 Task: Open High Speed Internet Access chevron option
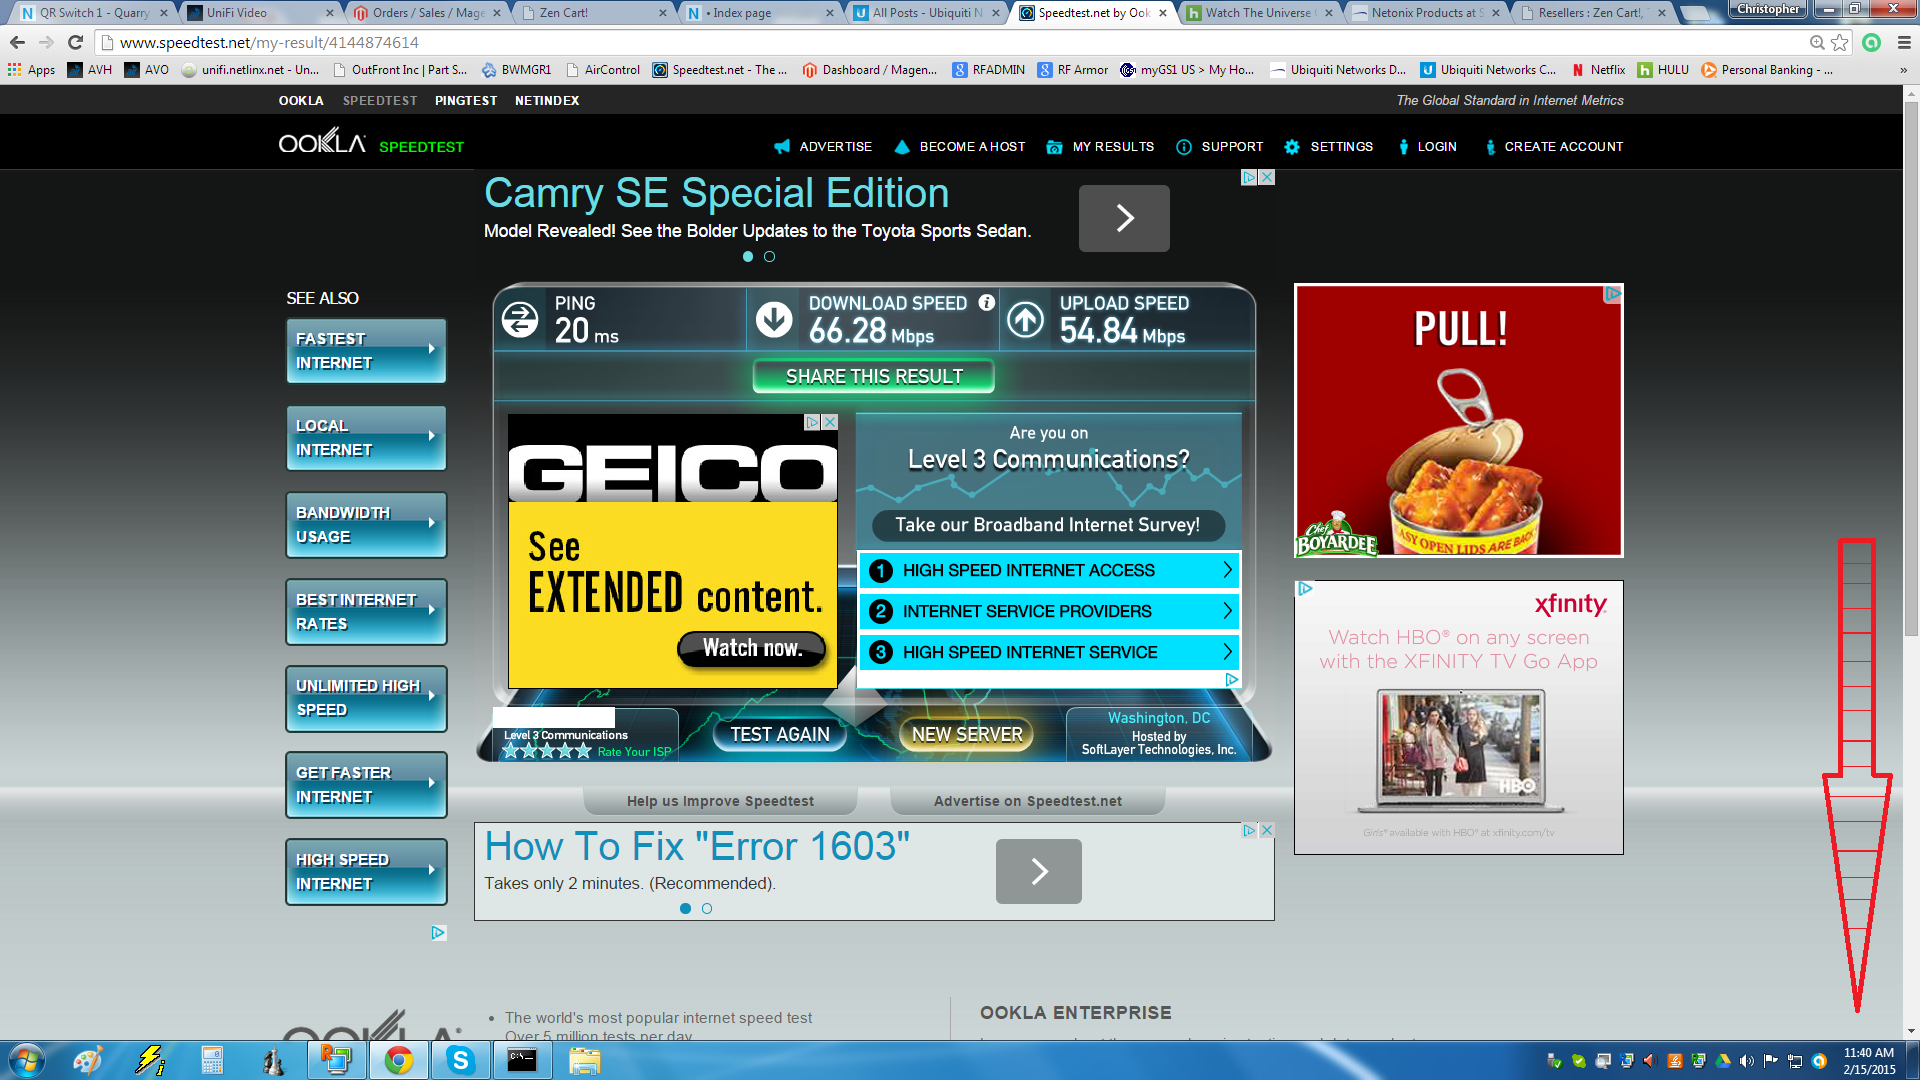(1049, 570)
